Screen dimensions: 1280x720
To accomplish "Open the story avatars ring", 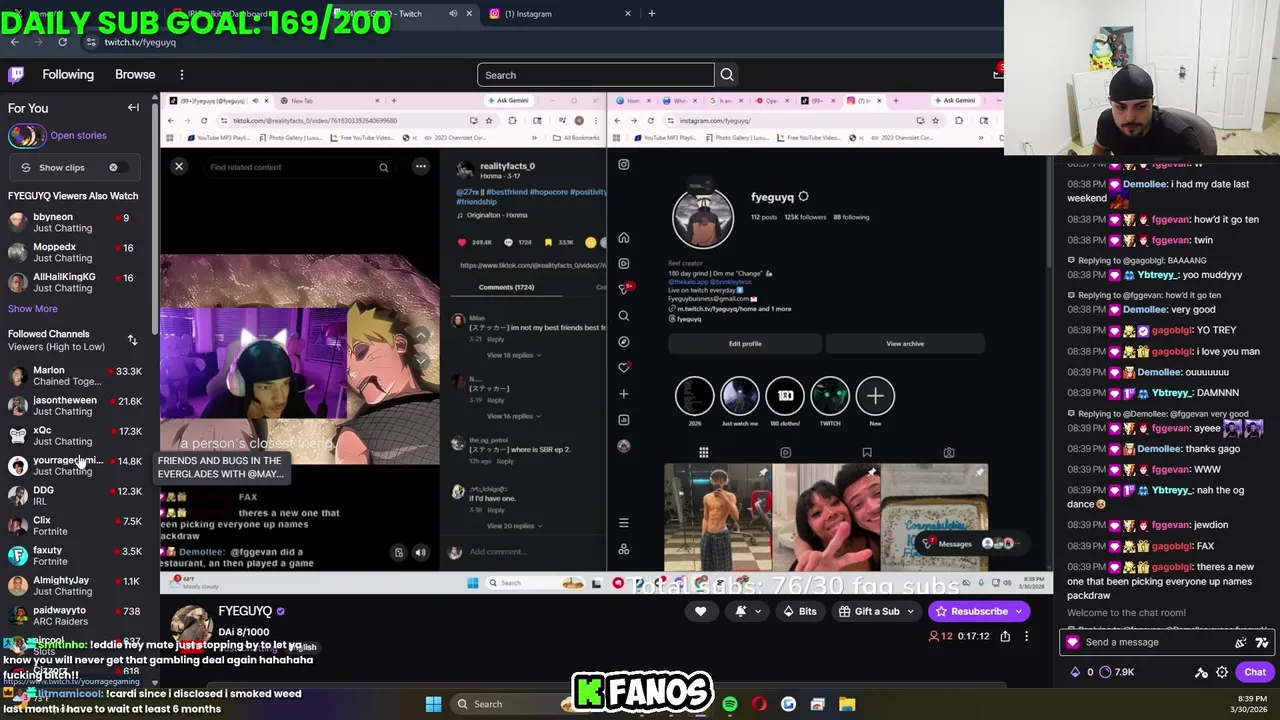I will click(x=26, y=135).
